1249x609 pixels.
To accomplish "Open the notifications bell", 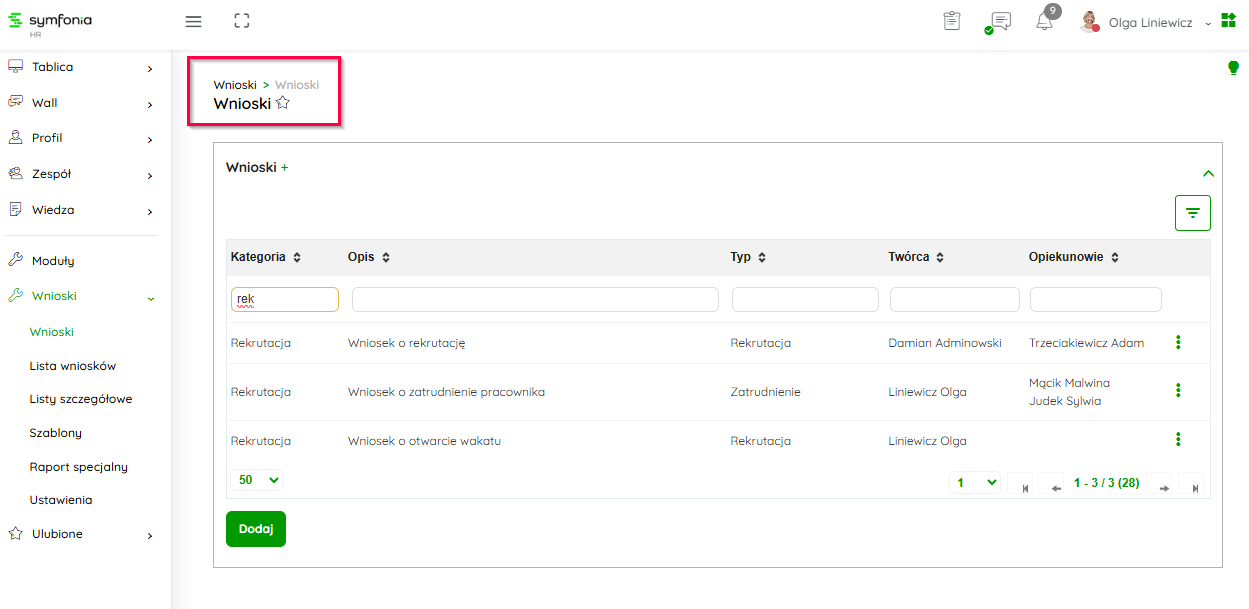I will 1044,21.
